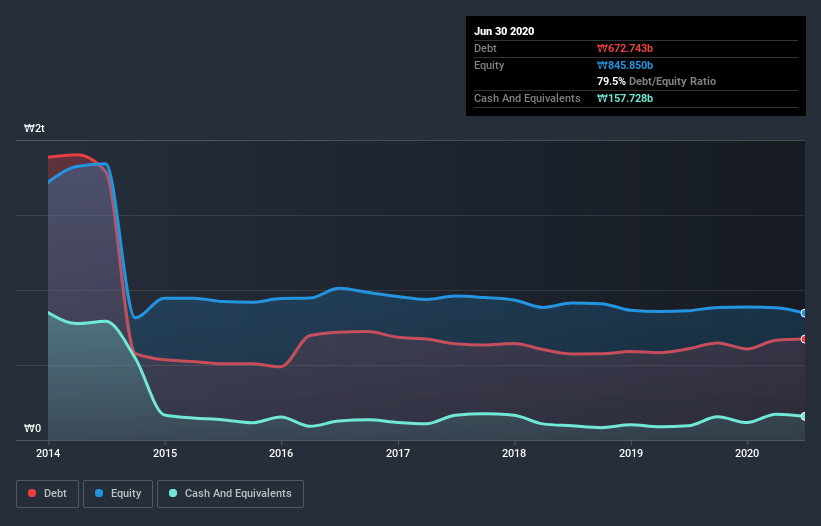Click the red Debt legend dot
The image size is (821, 526).
[32, 493]
